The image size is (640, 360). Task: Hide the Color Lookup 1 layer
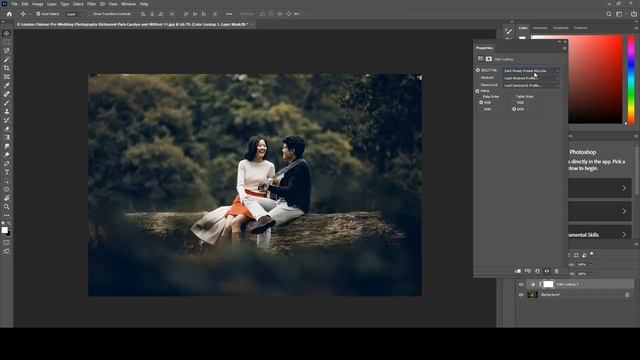pyautogui.click(x=521, y=284)
